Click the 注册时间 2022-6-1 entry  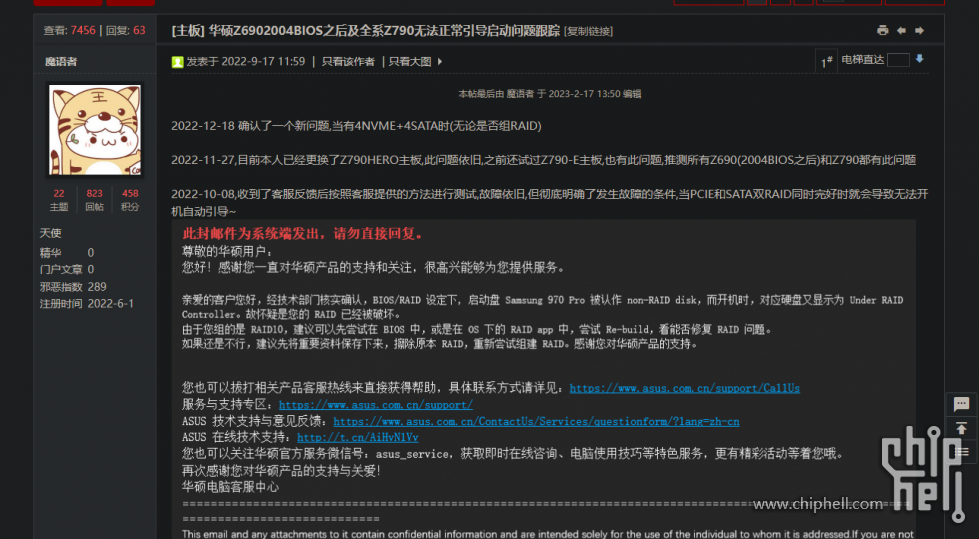click(x=87, y=304)
